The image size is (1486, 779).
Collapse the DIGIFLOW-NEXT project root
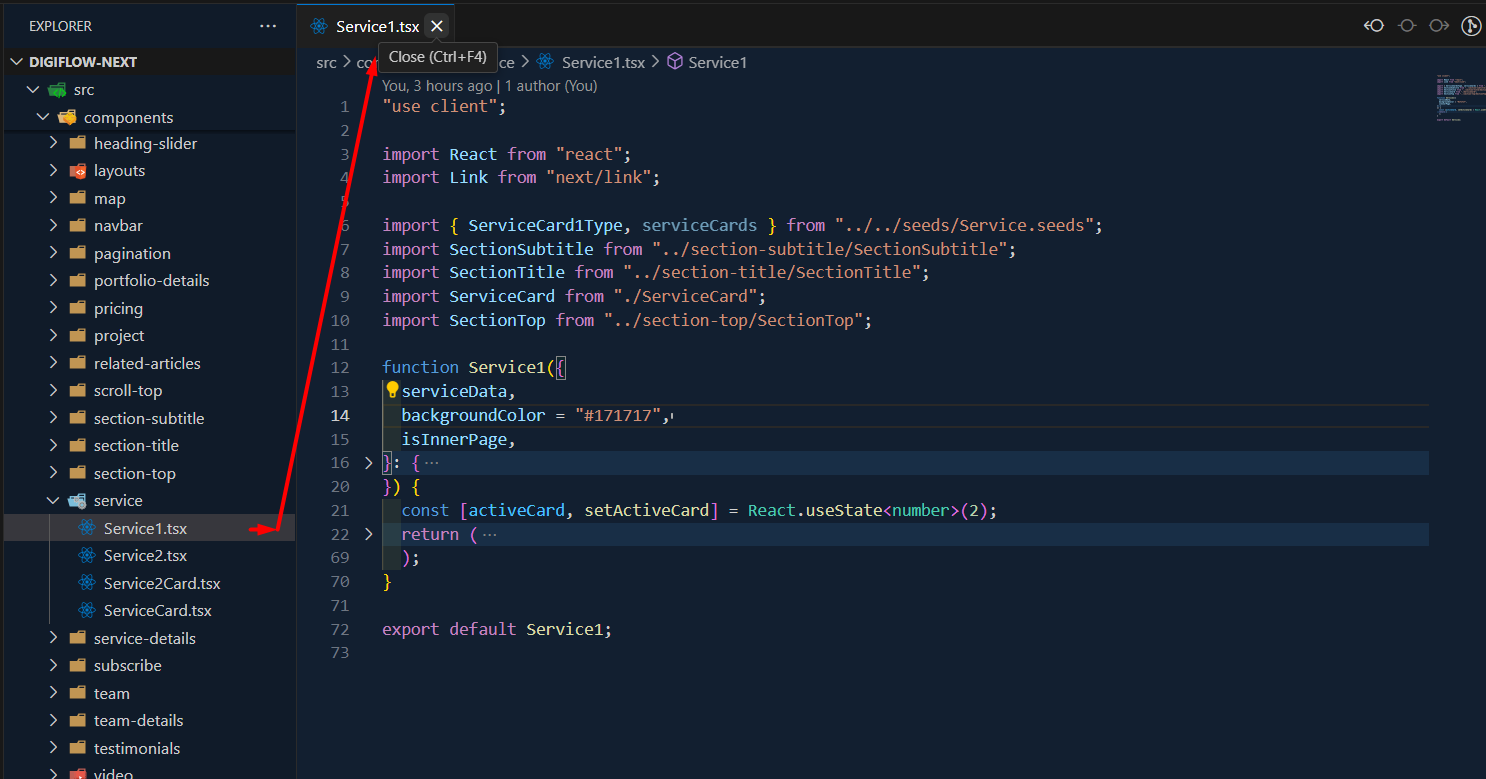click(x=15, y=62)
